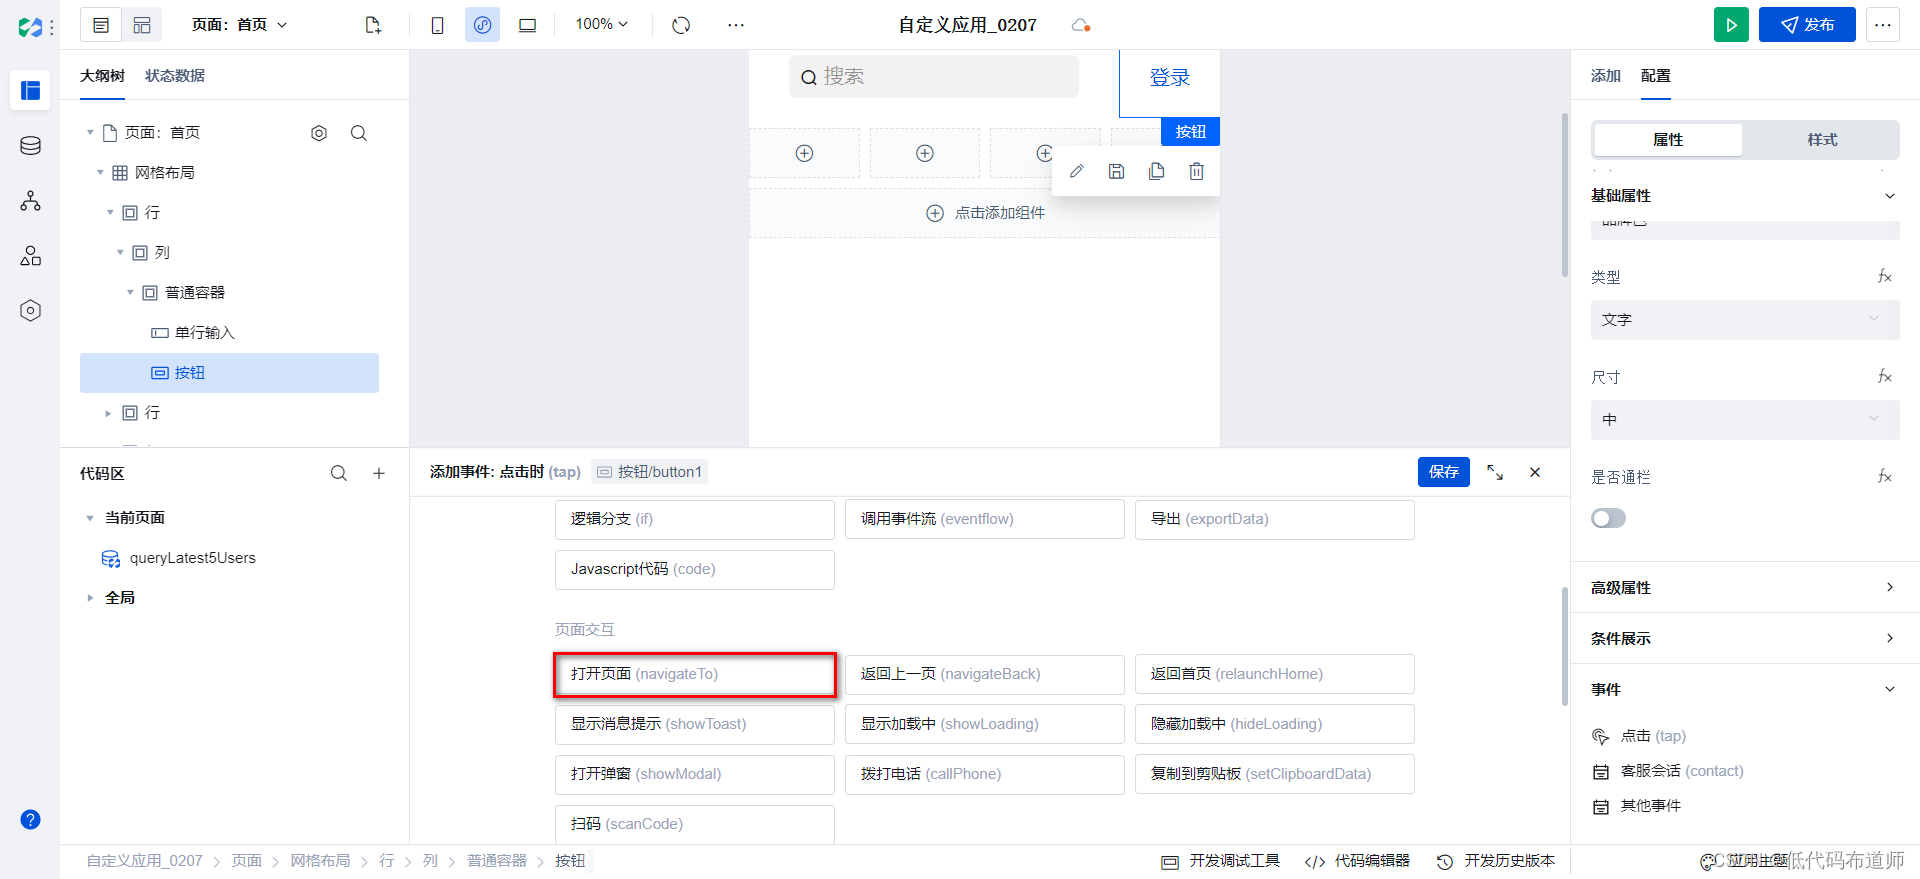Choose 打开页面 (navigateTo) action
The image size is (1920, 879).
coord(695,674)
